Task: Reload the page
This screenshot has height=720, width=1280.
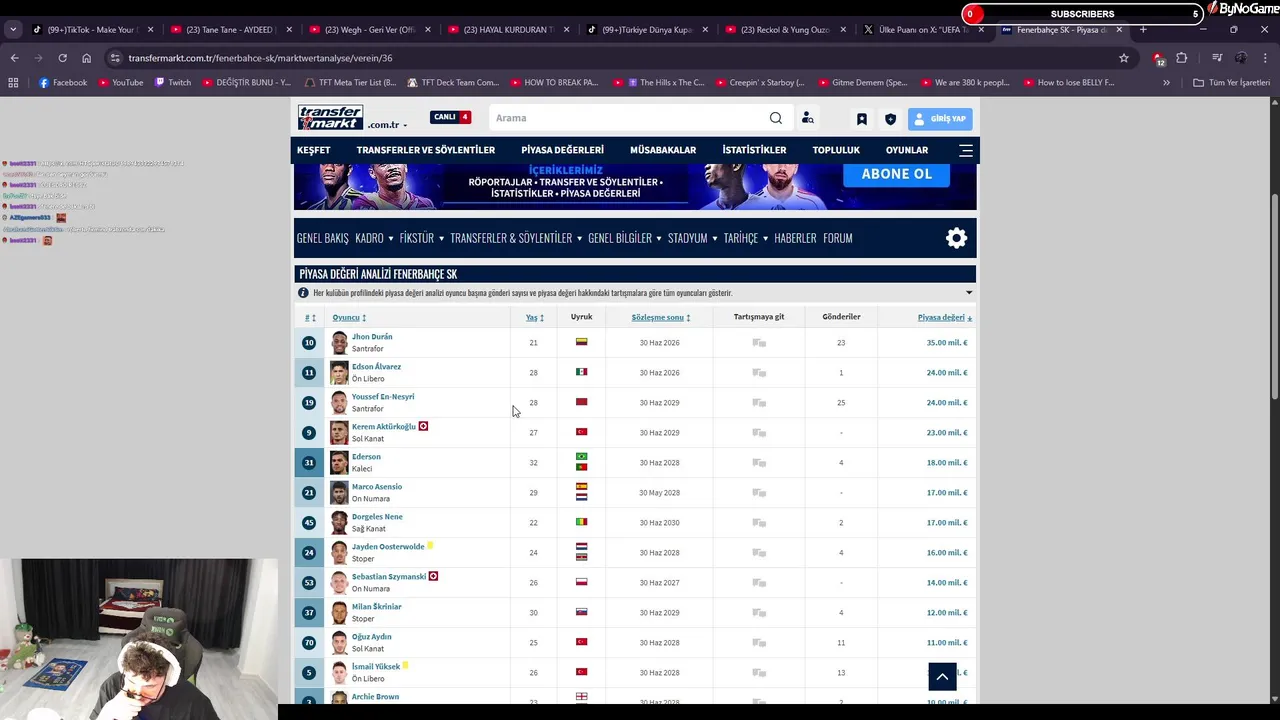Action: (x=62, y=58)
